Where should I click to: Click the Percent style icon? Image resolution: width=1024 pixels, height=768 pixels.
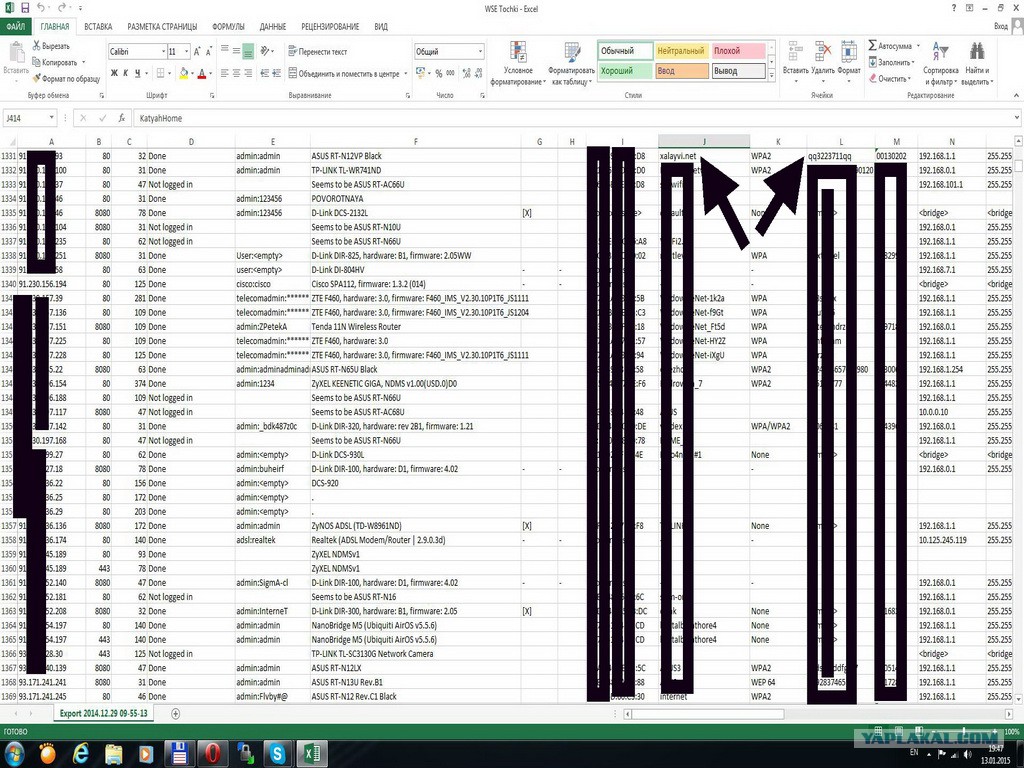tap(439, 73)
